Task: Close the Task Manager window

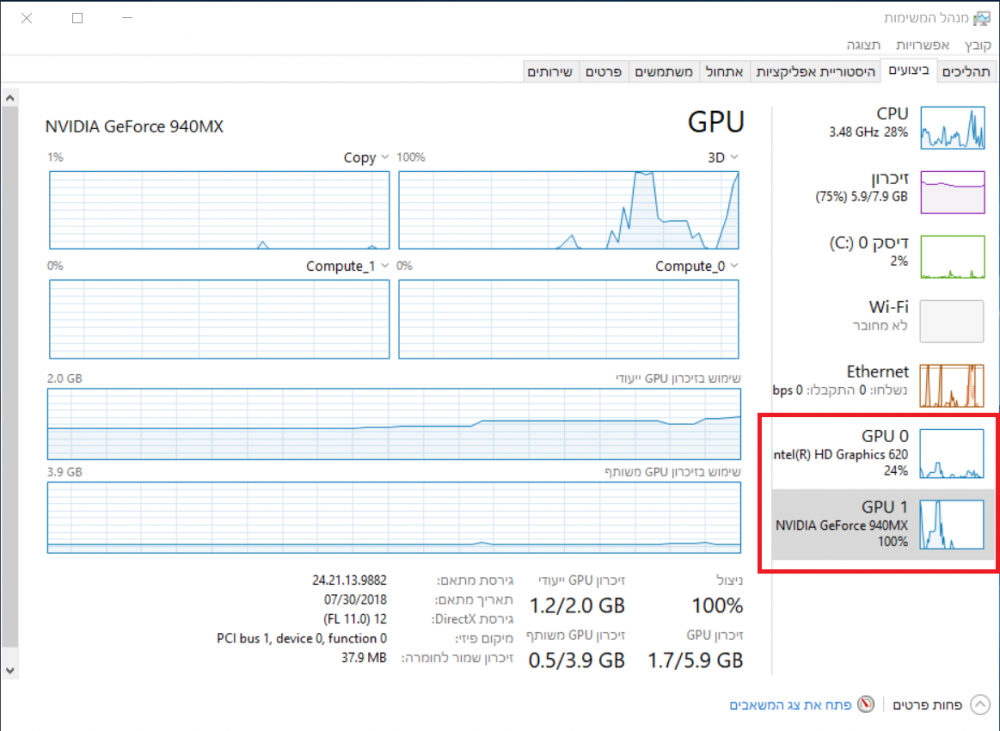Action: click(27, 18)
